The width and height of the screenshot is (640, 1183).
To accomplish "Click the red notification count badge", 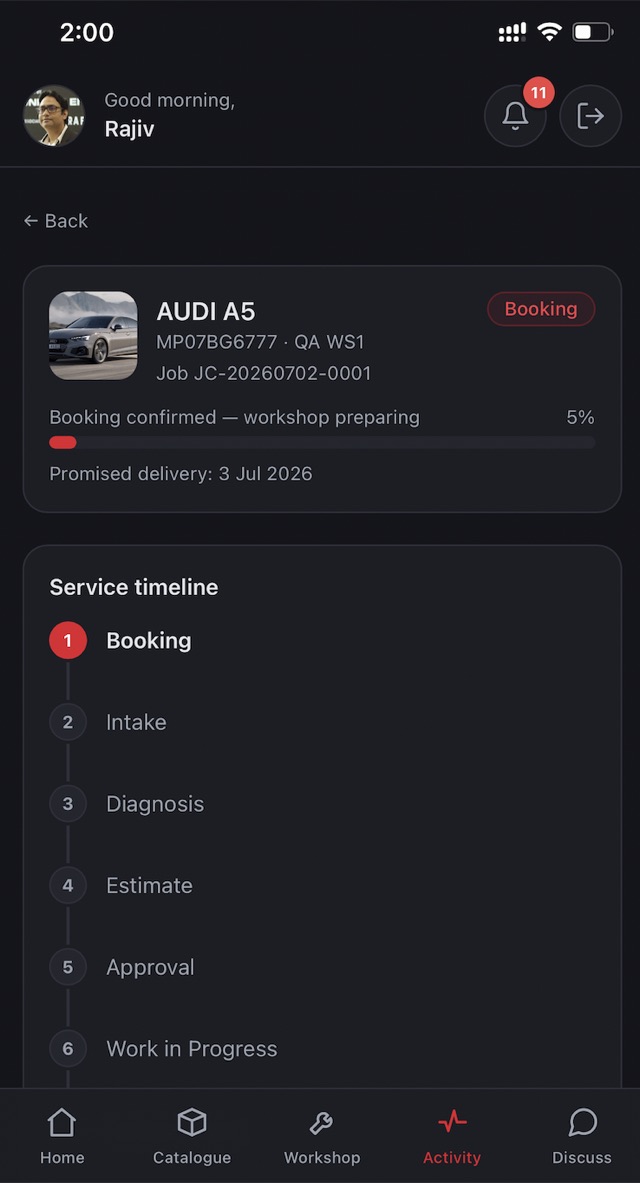I will coord(538,93).
